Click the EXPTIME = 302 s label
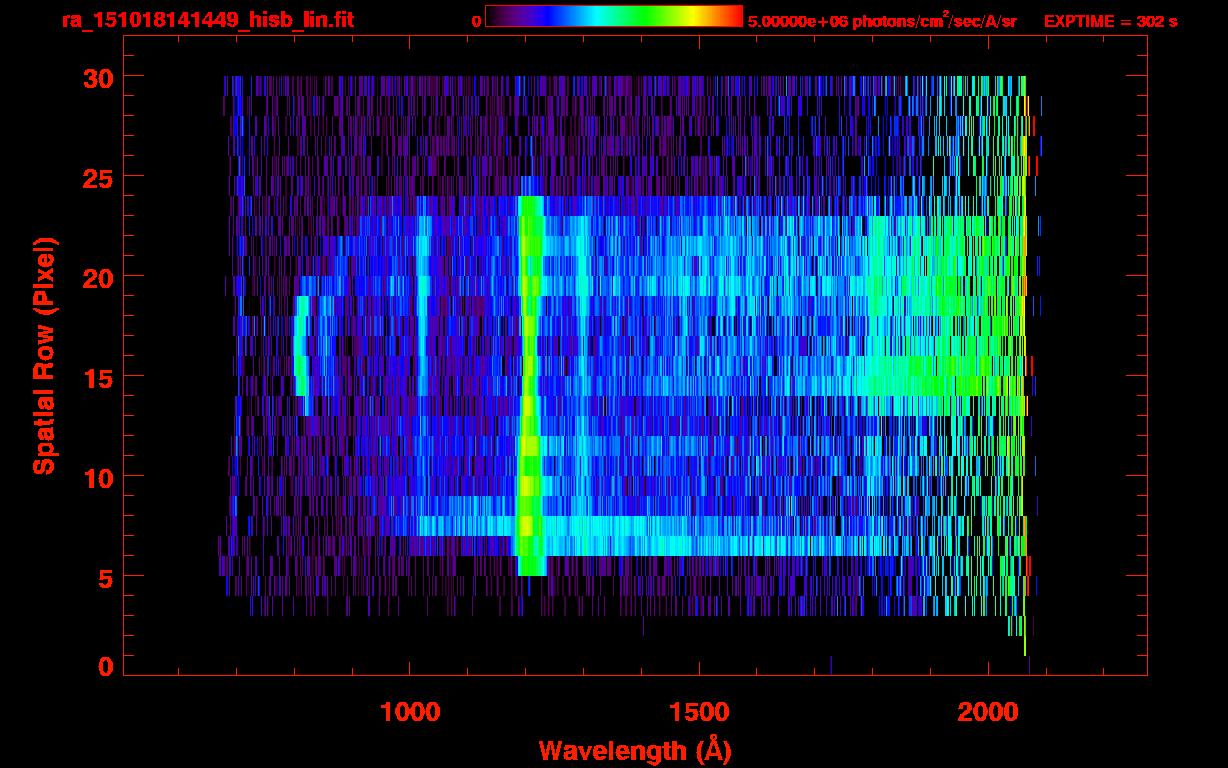The width and height of the screenshot is (1228, 768). (1110, 21)
